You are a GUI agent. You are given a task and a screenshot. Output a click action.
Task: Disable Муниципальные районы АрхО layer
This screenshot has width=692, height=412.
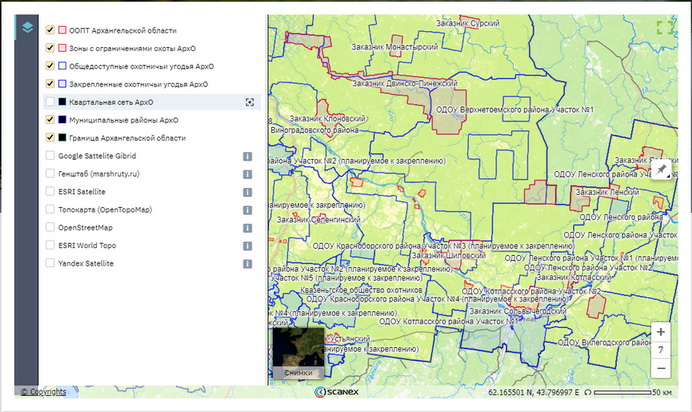tap(50, 120)
